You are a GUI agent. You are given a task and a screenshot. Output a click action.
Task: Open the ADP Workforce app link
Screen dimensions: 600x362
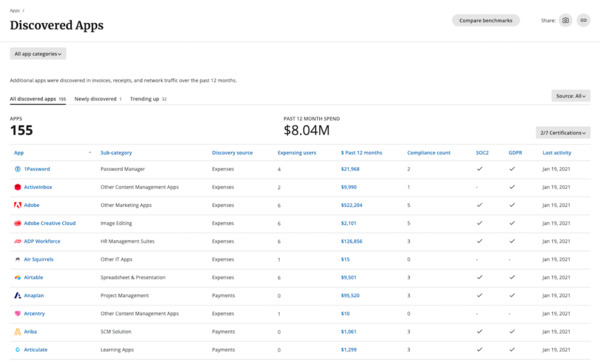point(42,241)
